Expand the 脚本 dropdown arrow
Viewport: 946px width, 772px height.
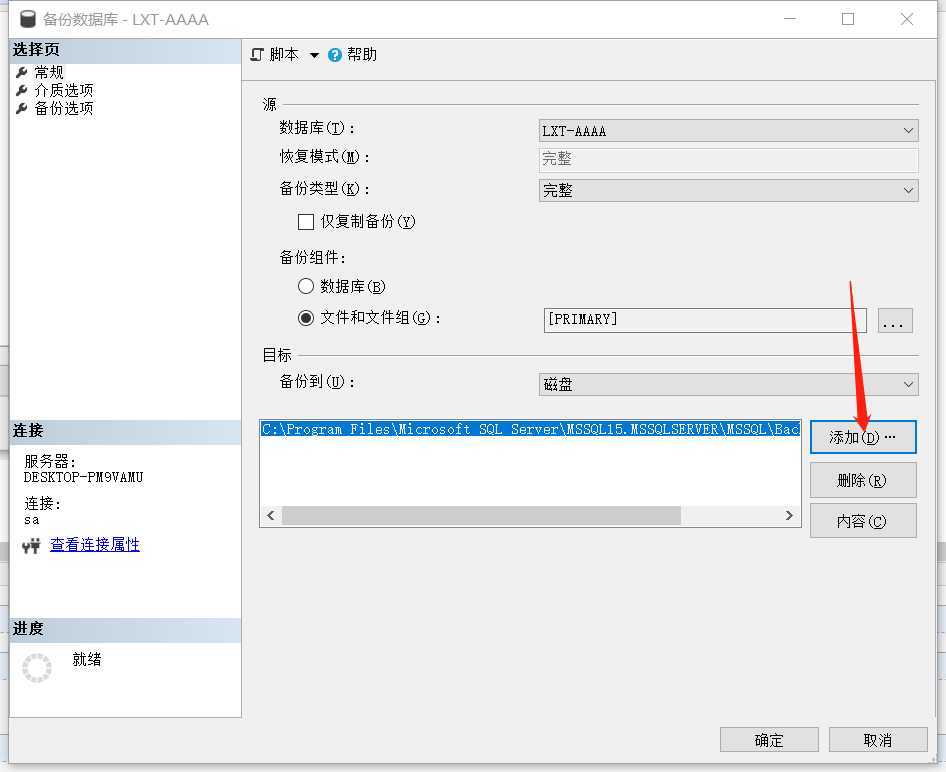coord(314,55)
